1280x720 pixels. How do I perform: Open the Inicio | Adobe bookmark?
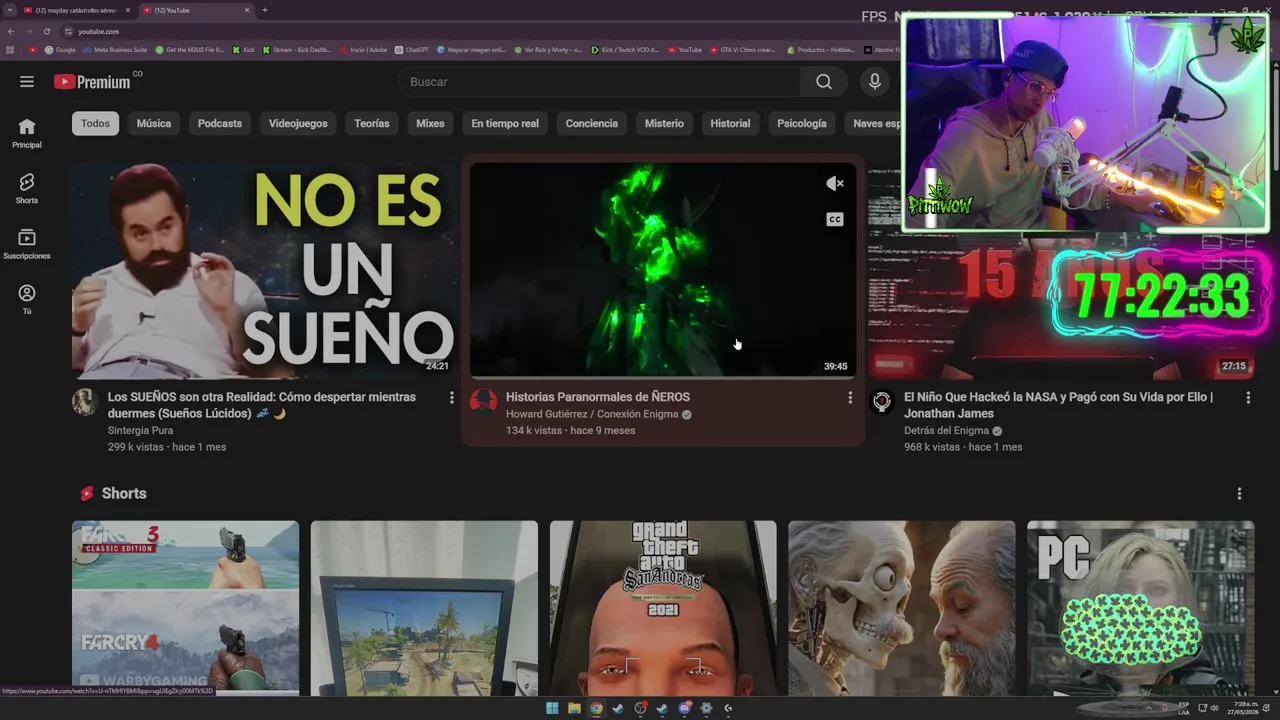point(364,49)
